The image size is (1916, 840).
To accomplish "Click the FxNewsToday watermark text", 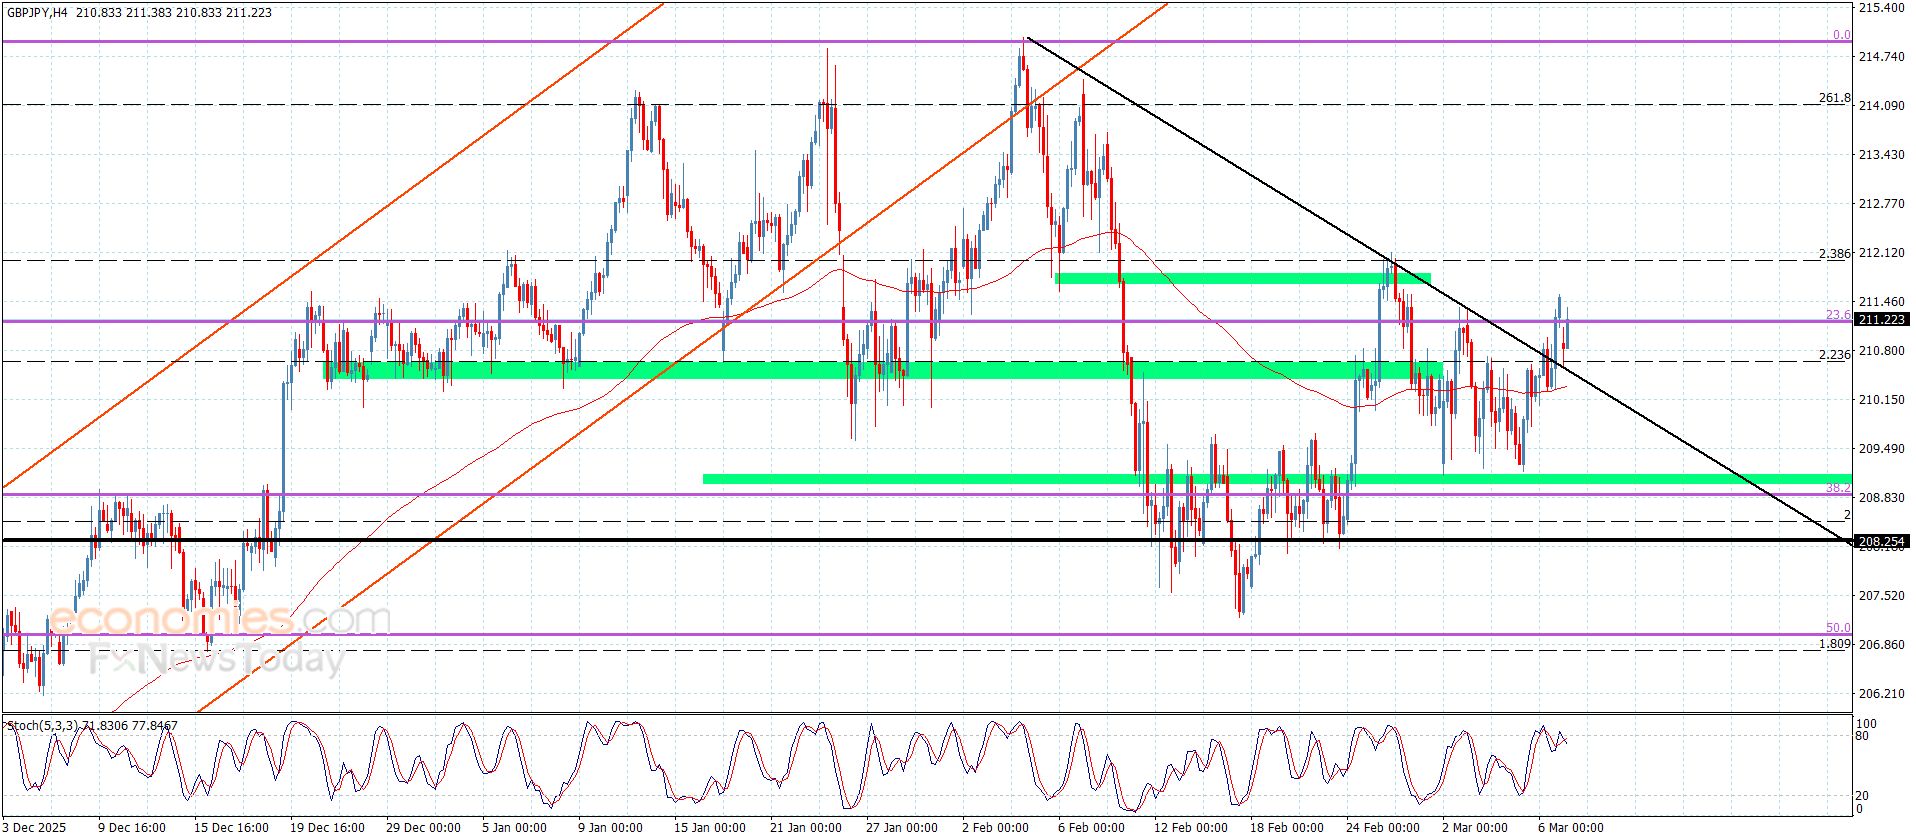I will tap(217, 660).
